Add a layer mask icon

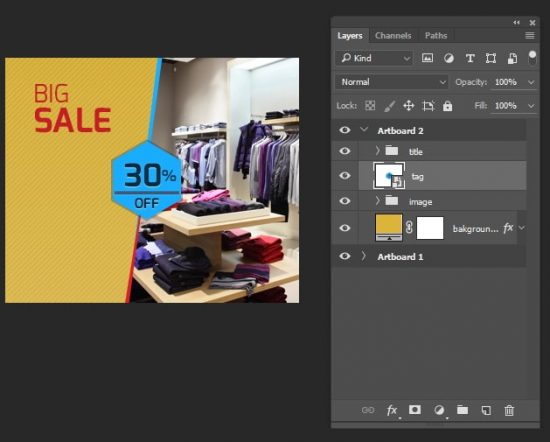[415, 410]
